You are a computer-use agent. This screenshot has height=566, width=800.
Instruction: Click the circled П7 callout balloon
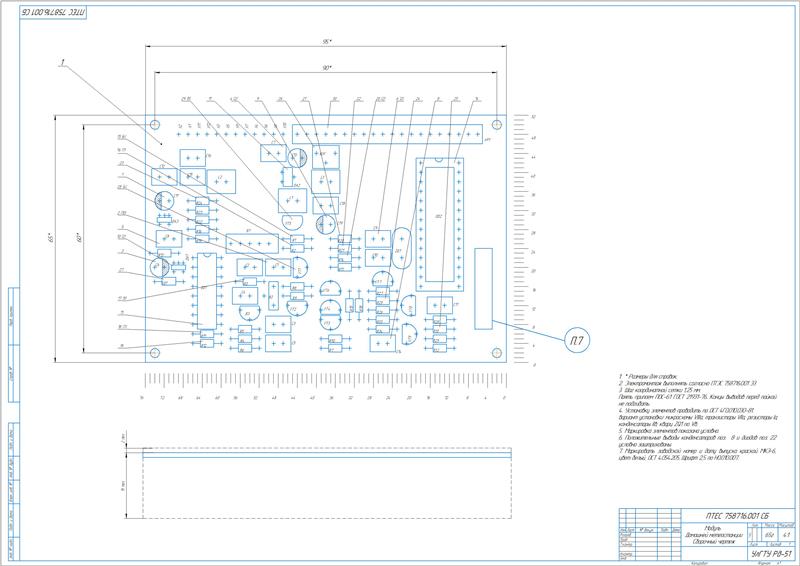[578, 339]
